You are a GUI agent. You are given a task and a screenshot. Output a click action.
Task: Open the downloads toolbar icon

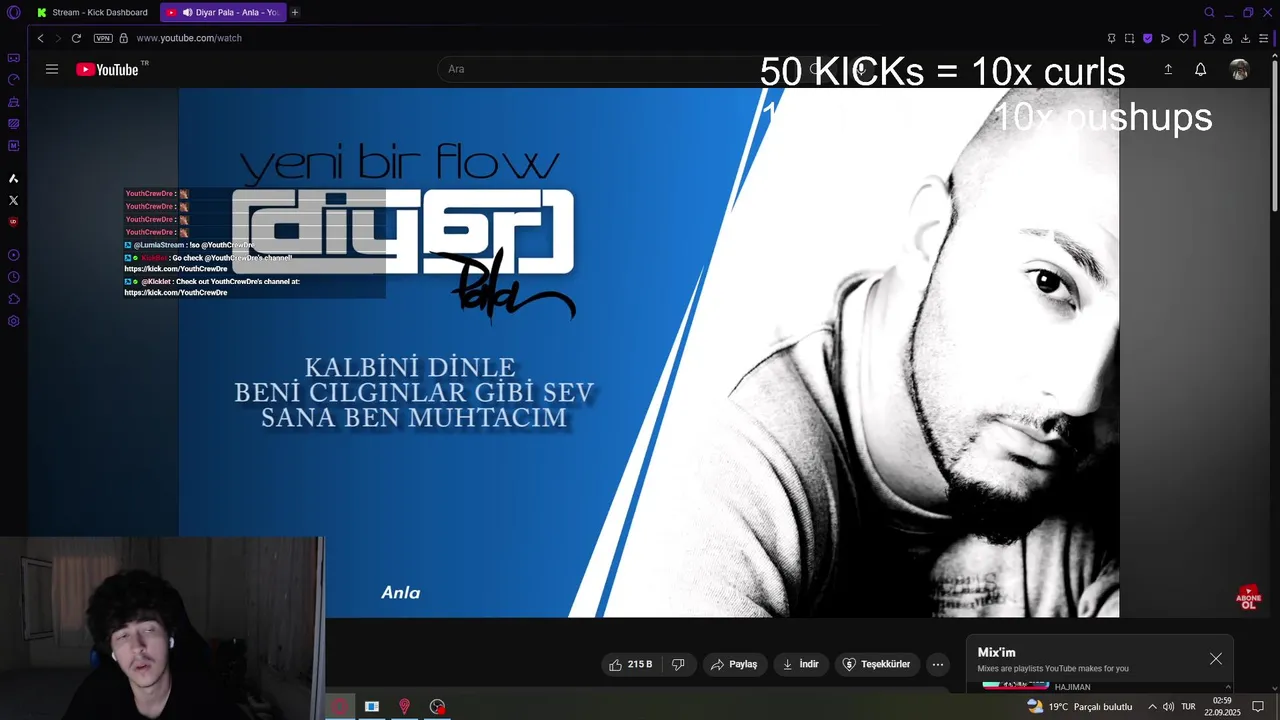point(1245,38)
